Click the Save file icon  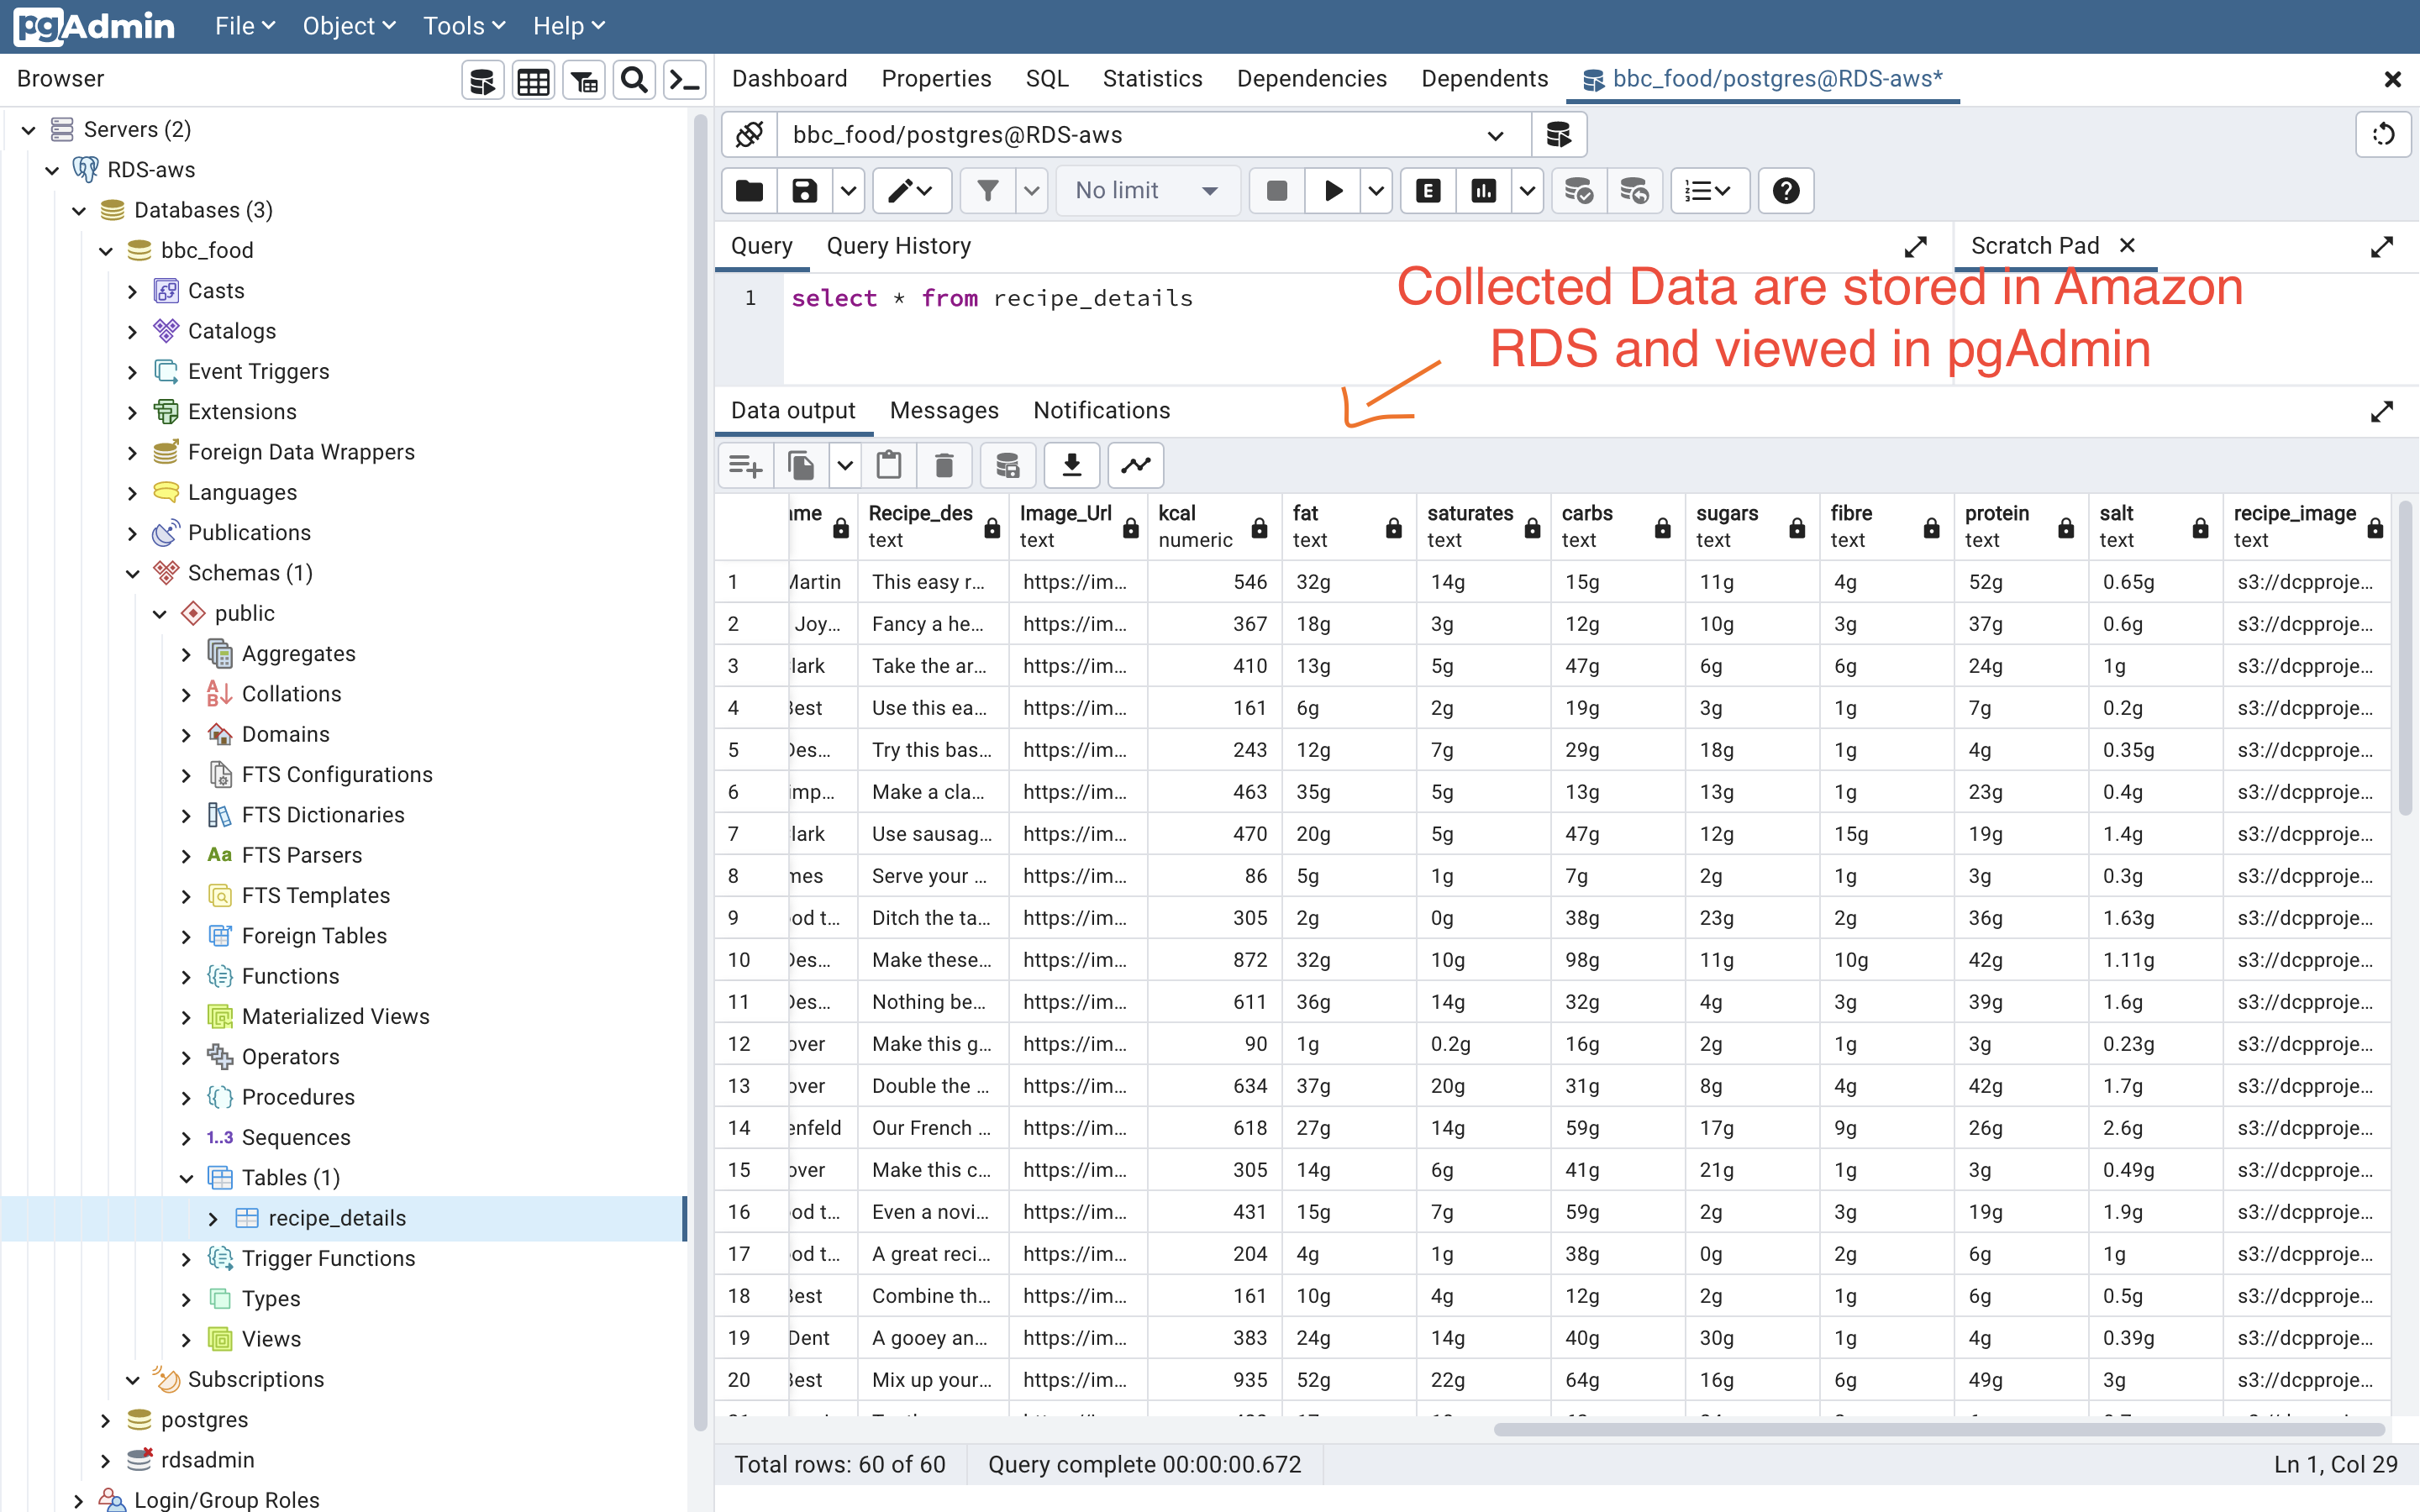click(804, 190)
